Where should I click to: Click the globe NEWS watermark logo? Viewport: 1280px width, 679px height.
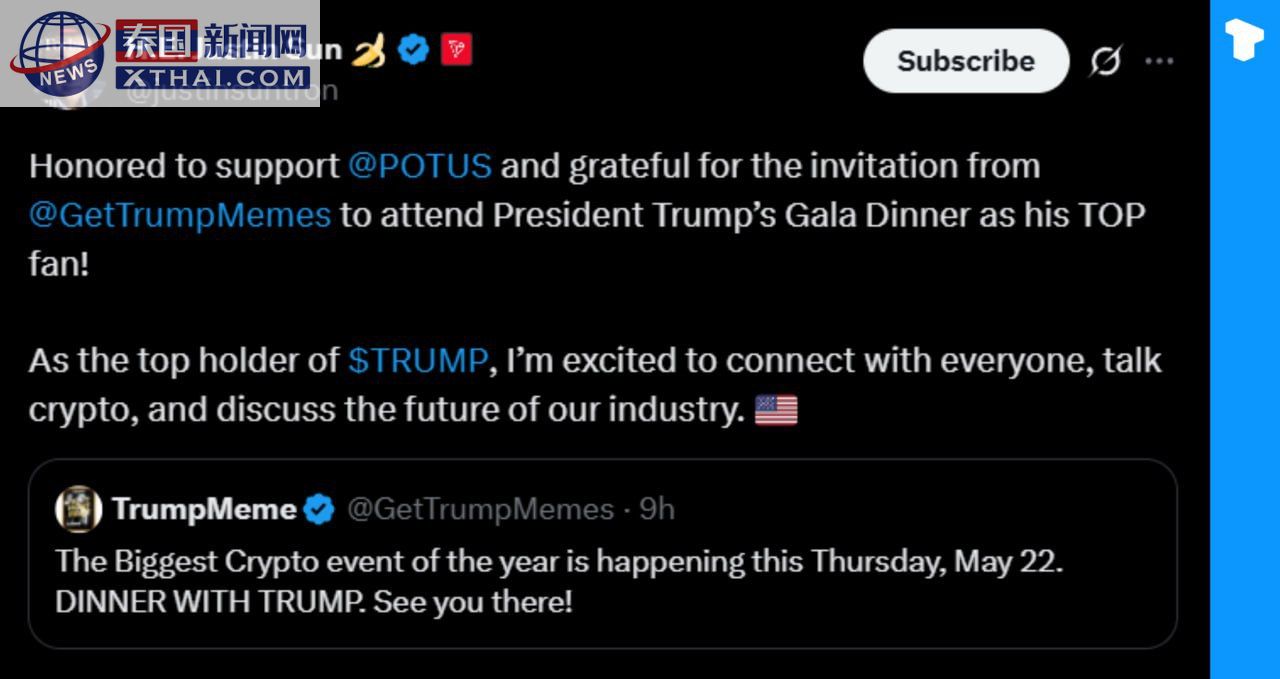(x=58, y=53)
